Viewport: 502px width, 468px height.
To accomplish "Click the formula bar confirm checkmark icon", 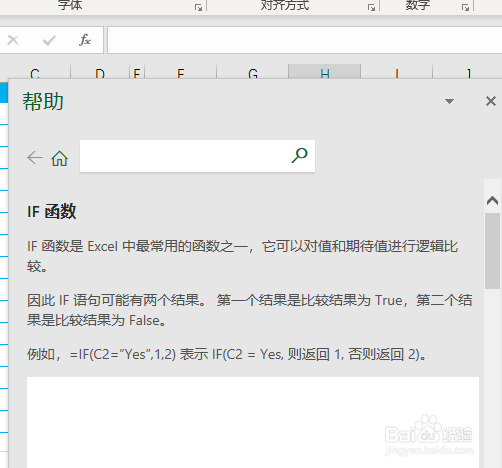I will (x=49, y=40).
